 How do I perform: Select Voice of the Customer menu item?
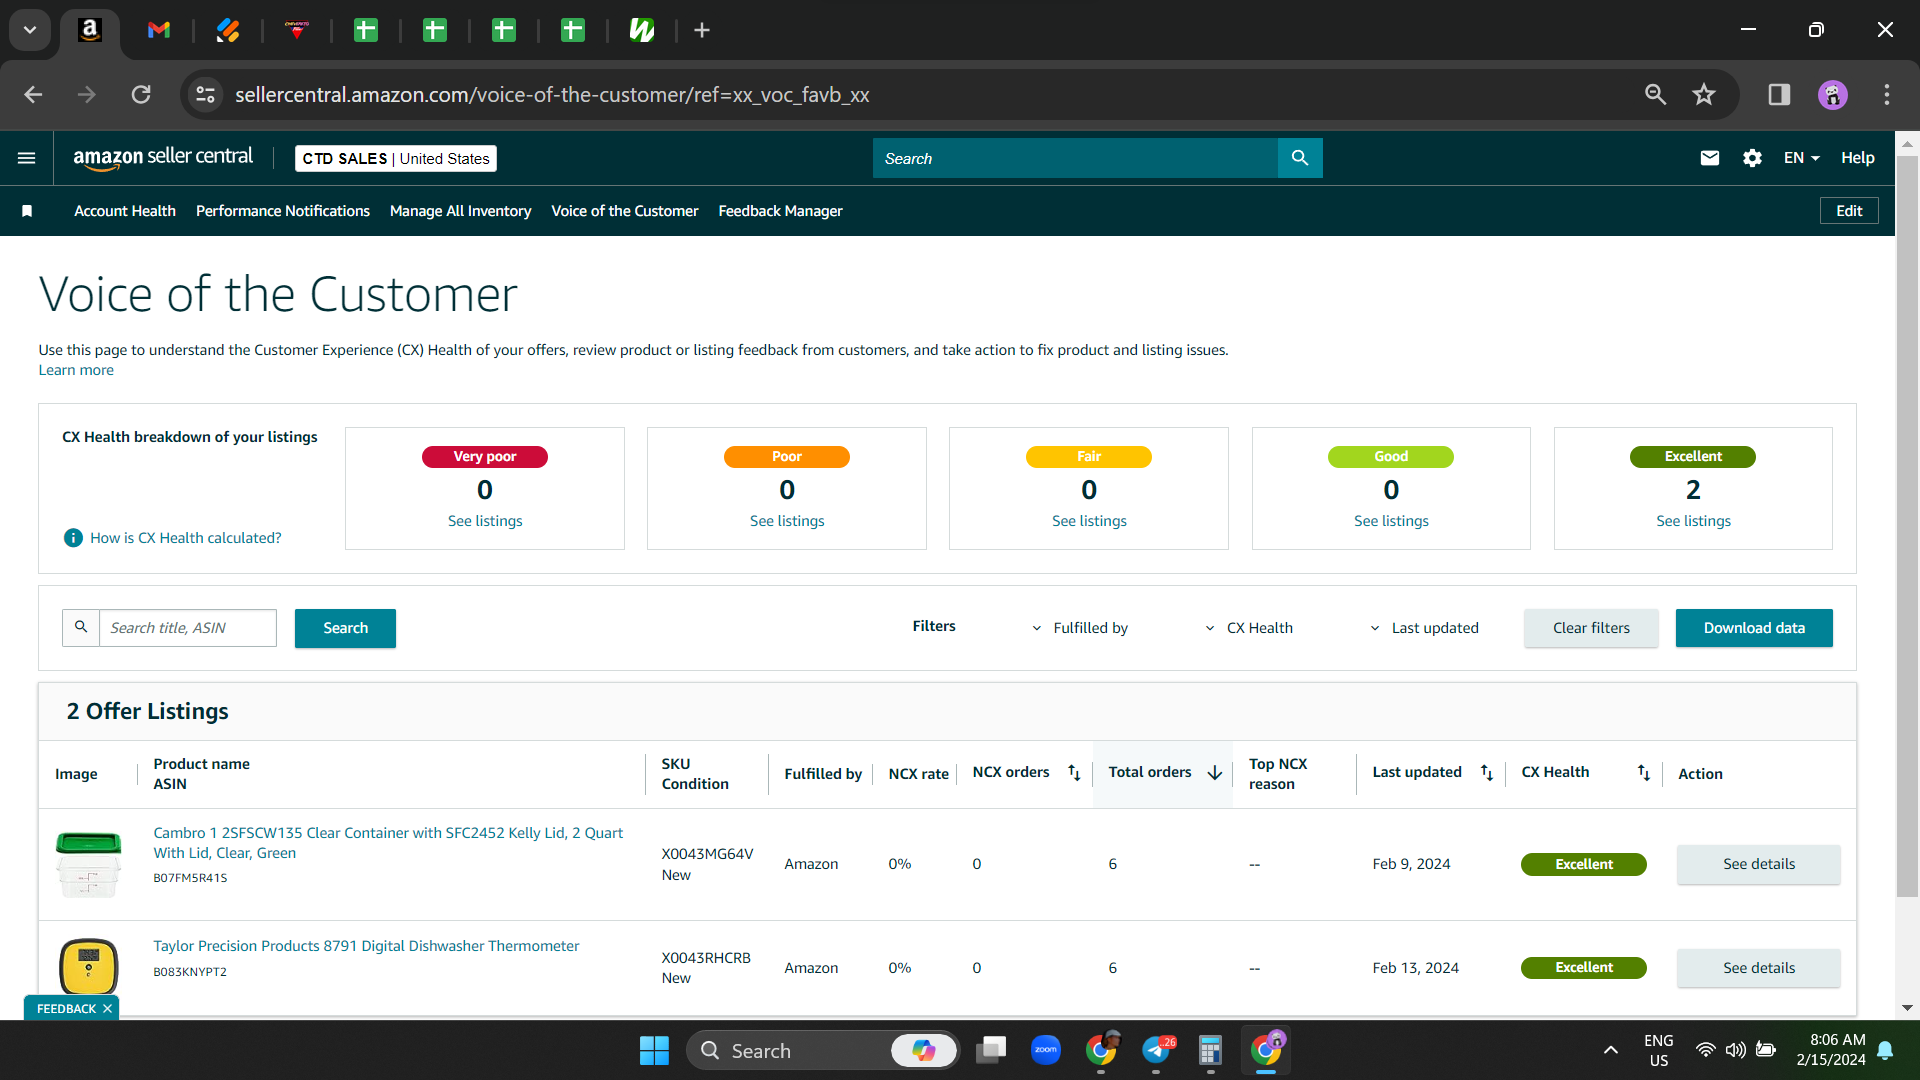click(x=625, y=211)
